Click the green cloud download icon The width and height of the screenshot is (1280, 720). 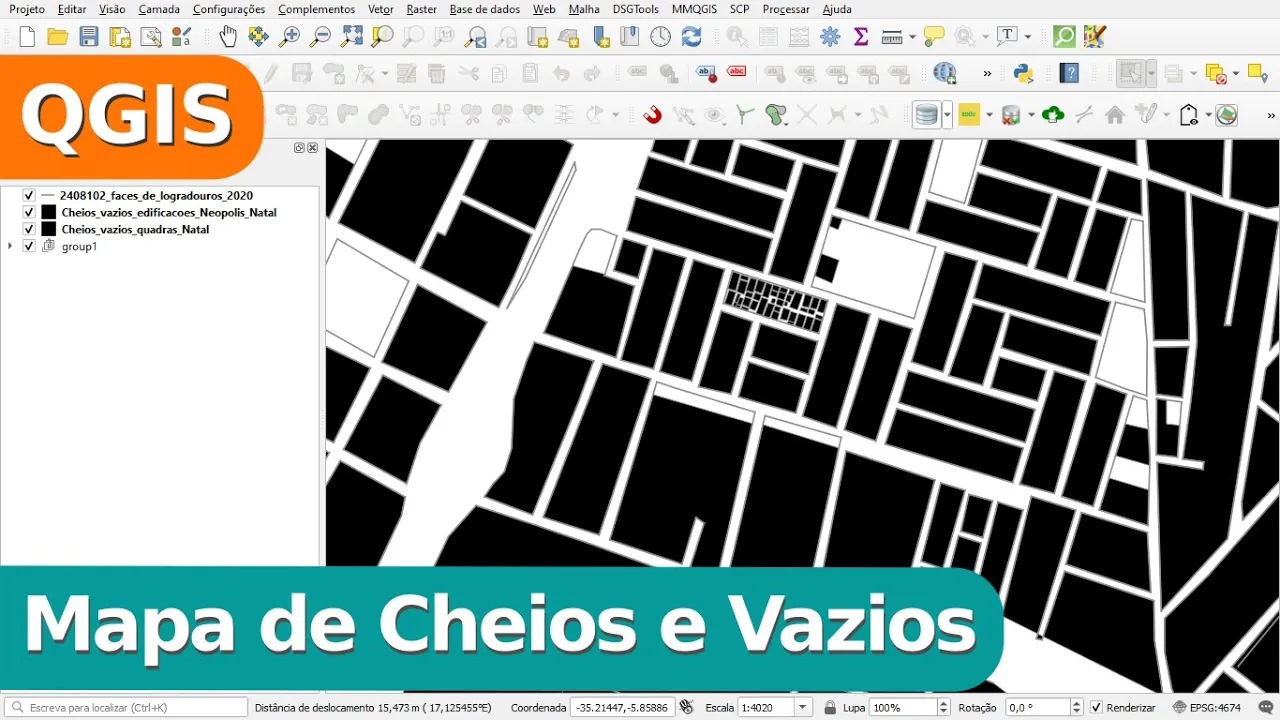(x=1052, y=115)
